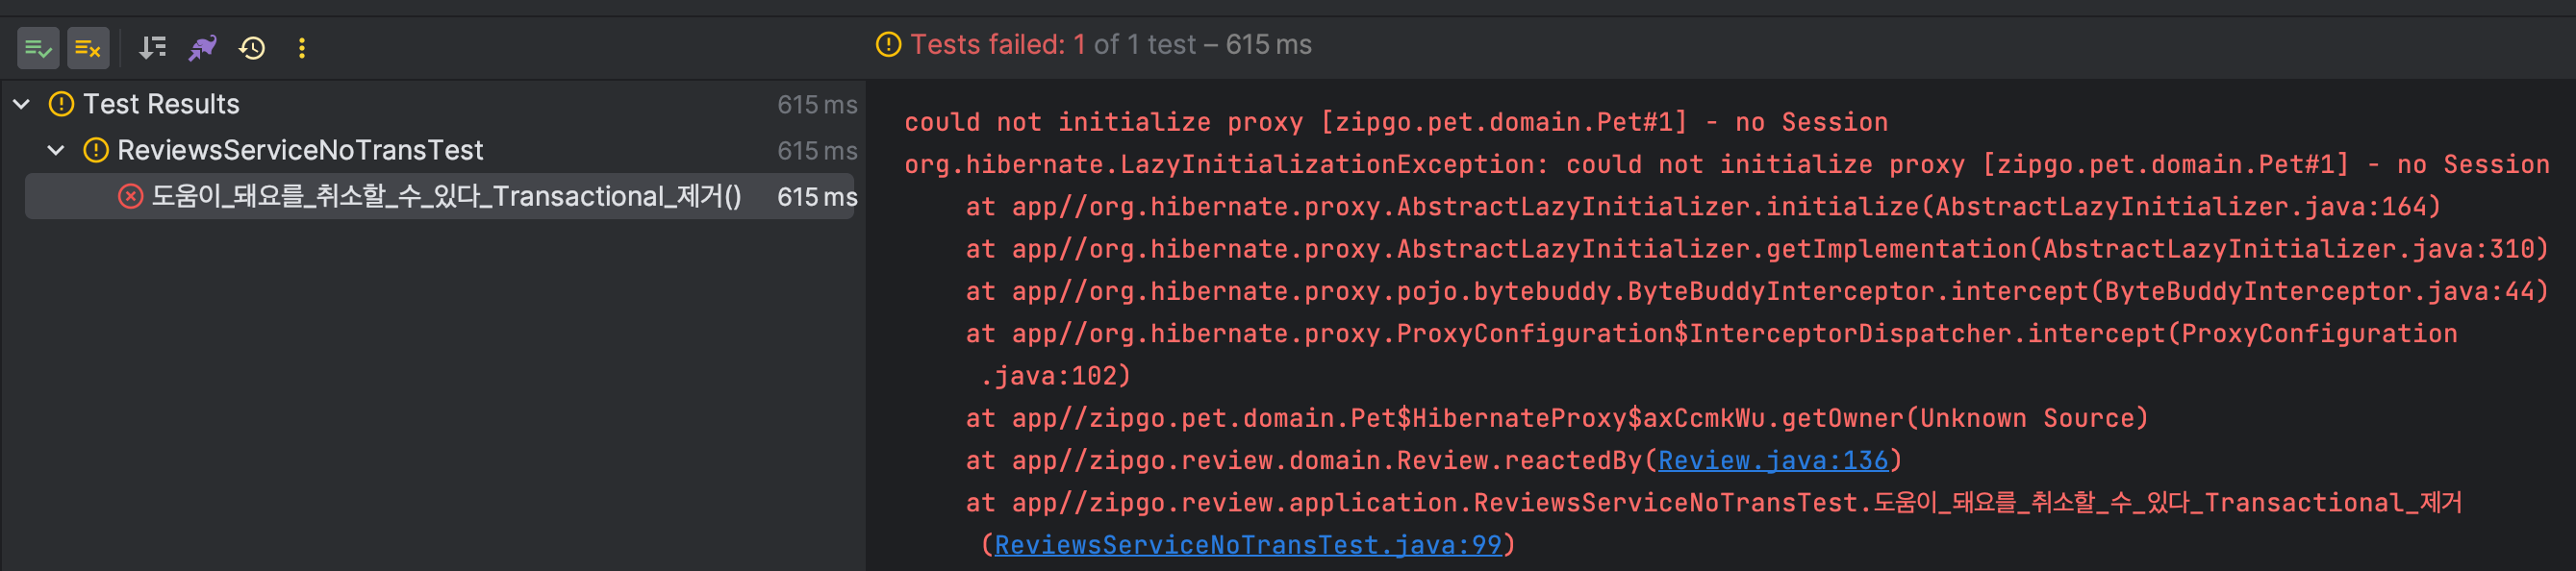This screenshot has width=2576, height=571.
Task: Click the red failed icon on test method
Action: click(x=130, y=196)
